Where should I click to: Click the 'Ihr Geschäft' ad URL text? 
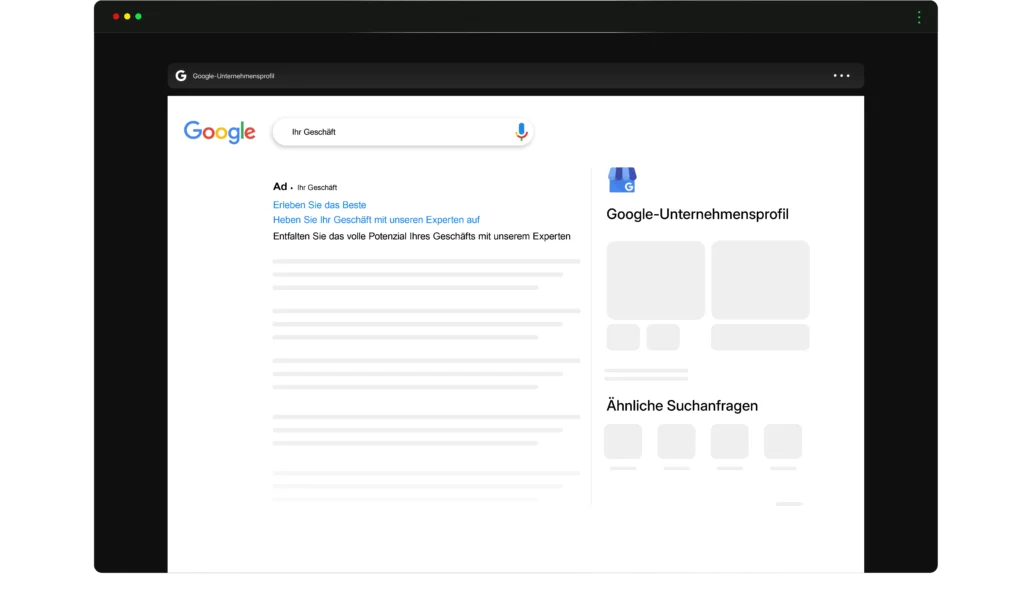[x=316, y=187]
